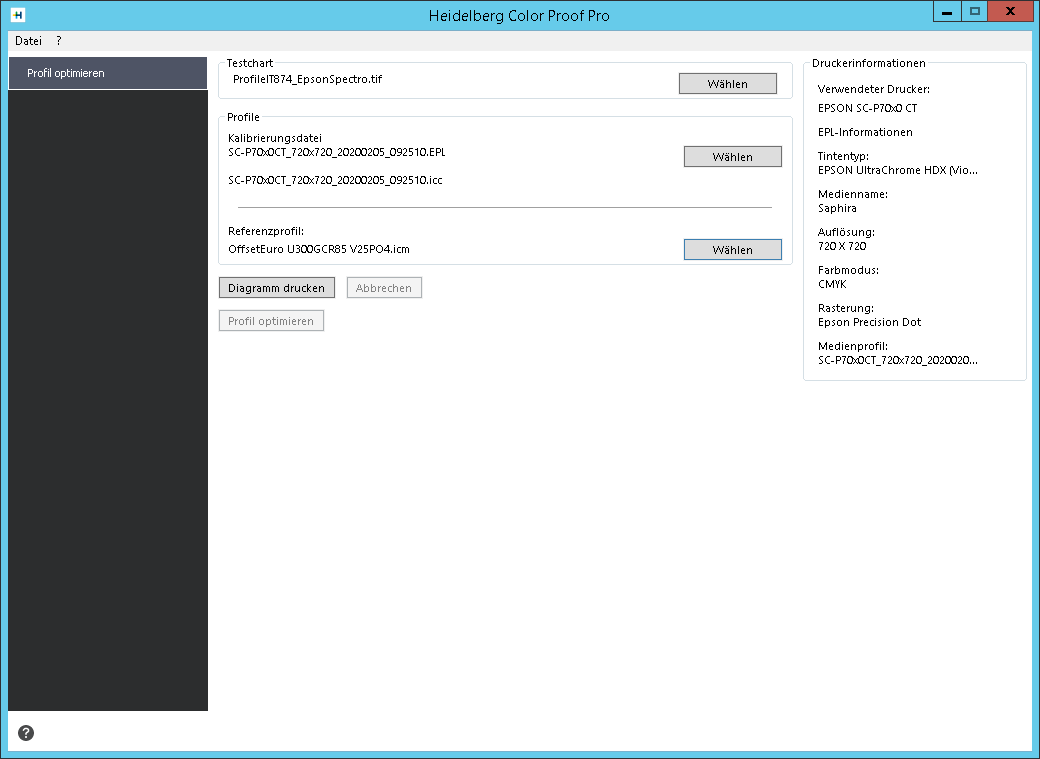Click the Heidelberg app icon in title bar
The height and width of the screenshot is (759, 1040).
pos(17,15)
